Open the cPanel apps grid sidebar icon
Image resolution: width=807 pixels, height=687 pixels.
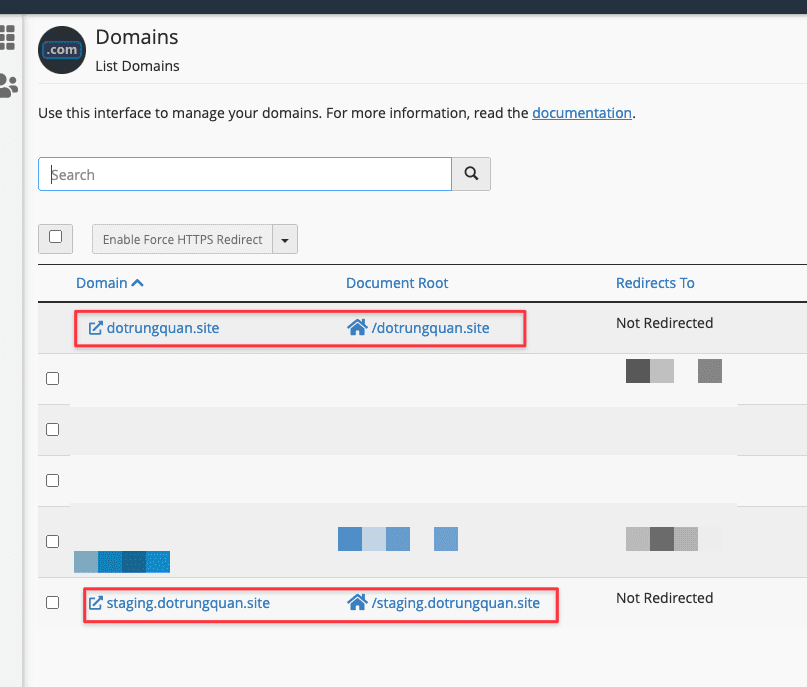pos(8,37)
